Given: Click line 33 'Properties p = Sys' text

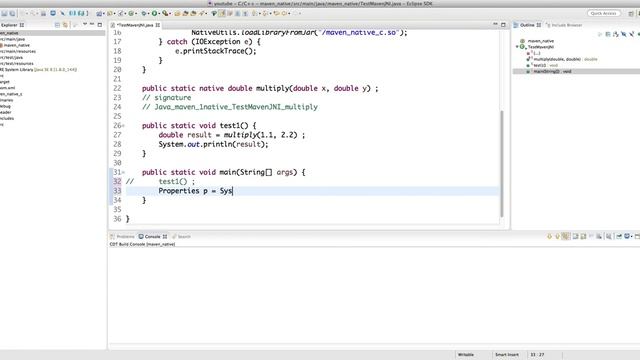Looking at the screenshot, I should click(x=196, y=191).
